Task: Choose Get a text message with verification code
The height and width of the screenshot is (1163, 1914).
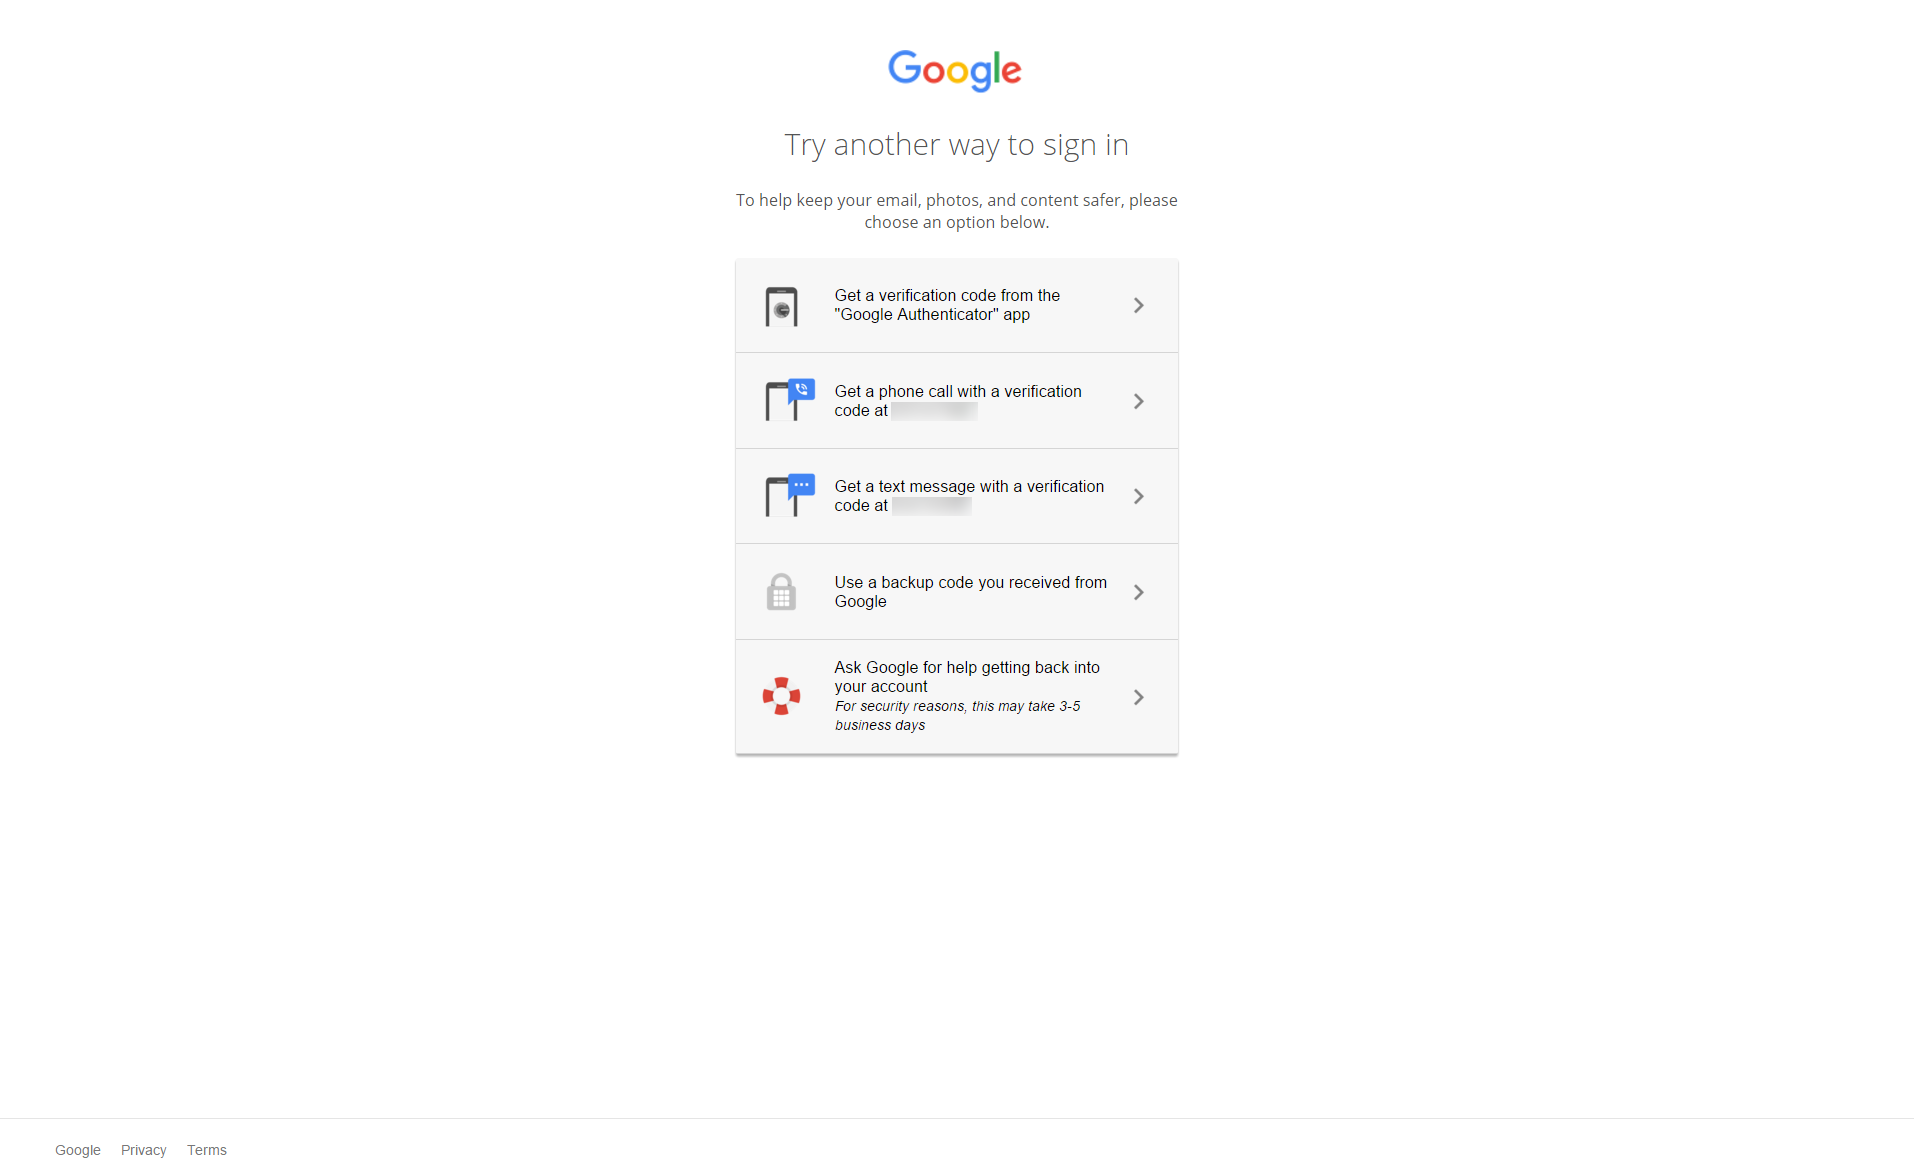Action: point(956,496)
